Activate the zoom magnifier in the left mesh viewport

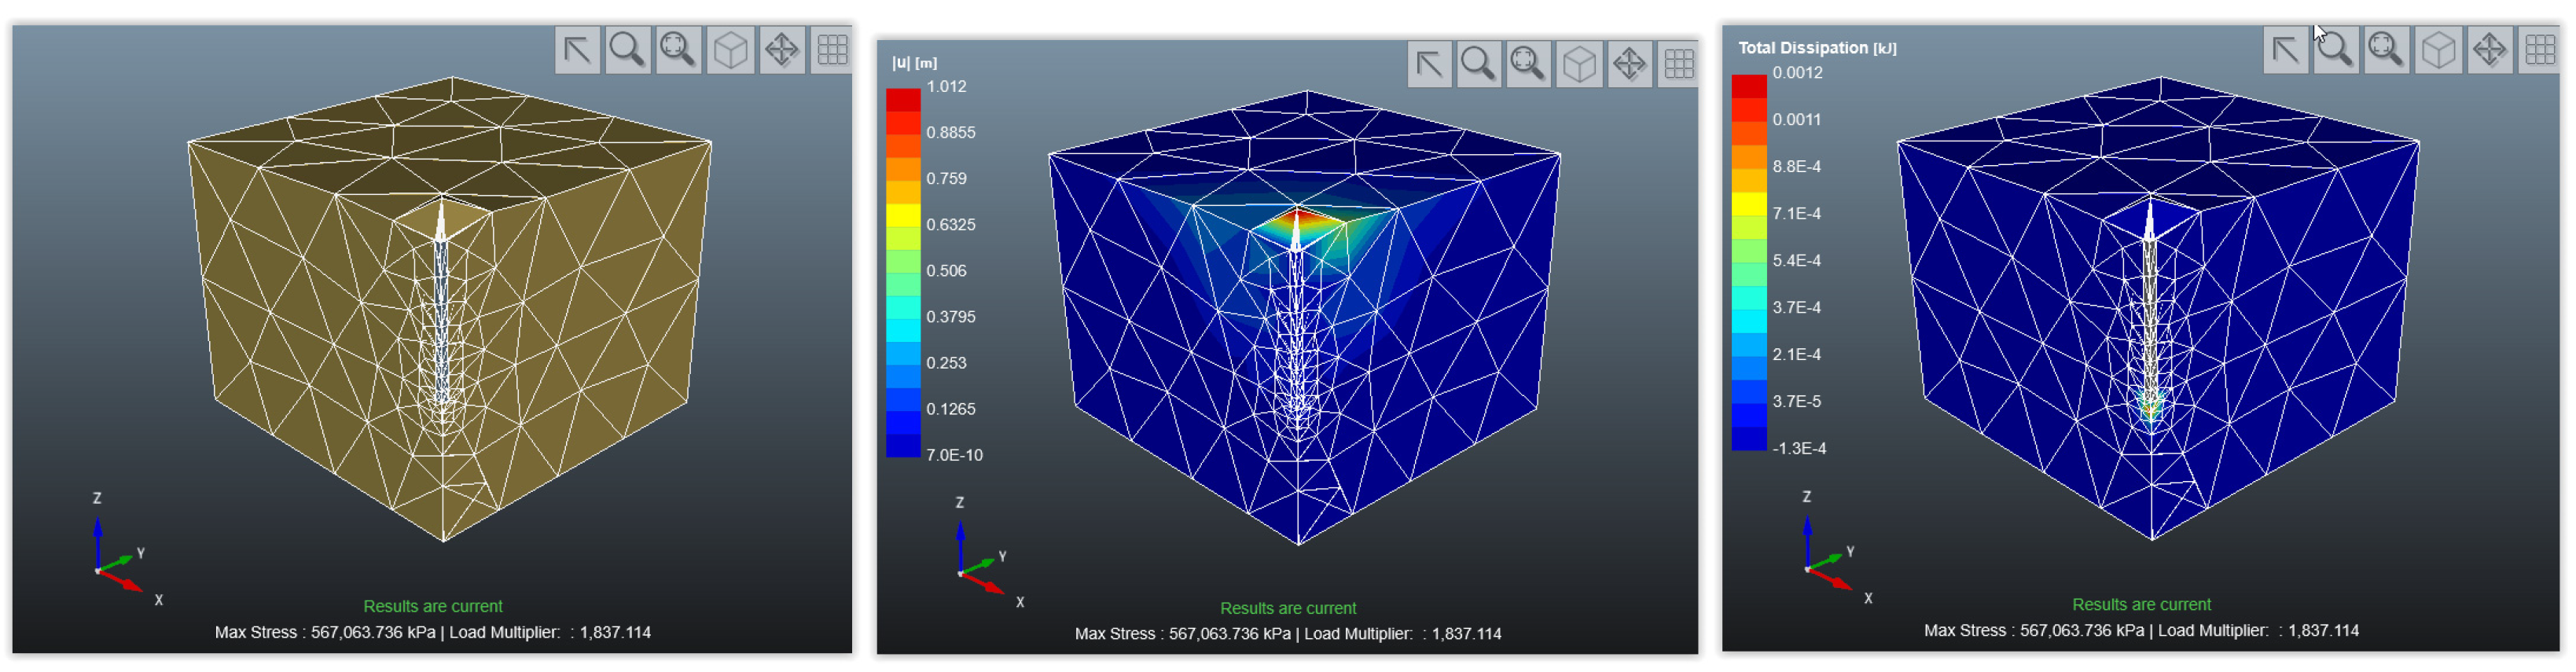pyautogui.click(x=628, y=50)
